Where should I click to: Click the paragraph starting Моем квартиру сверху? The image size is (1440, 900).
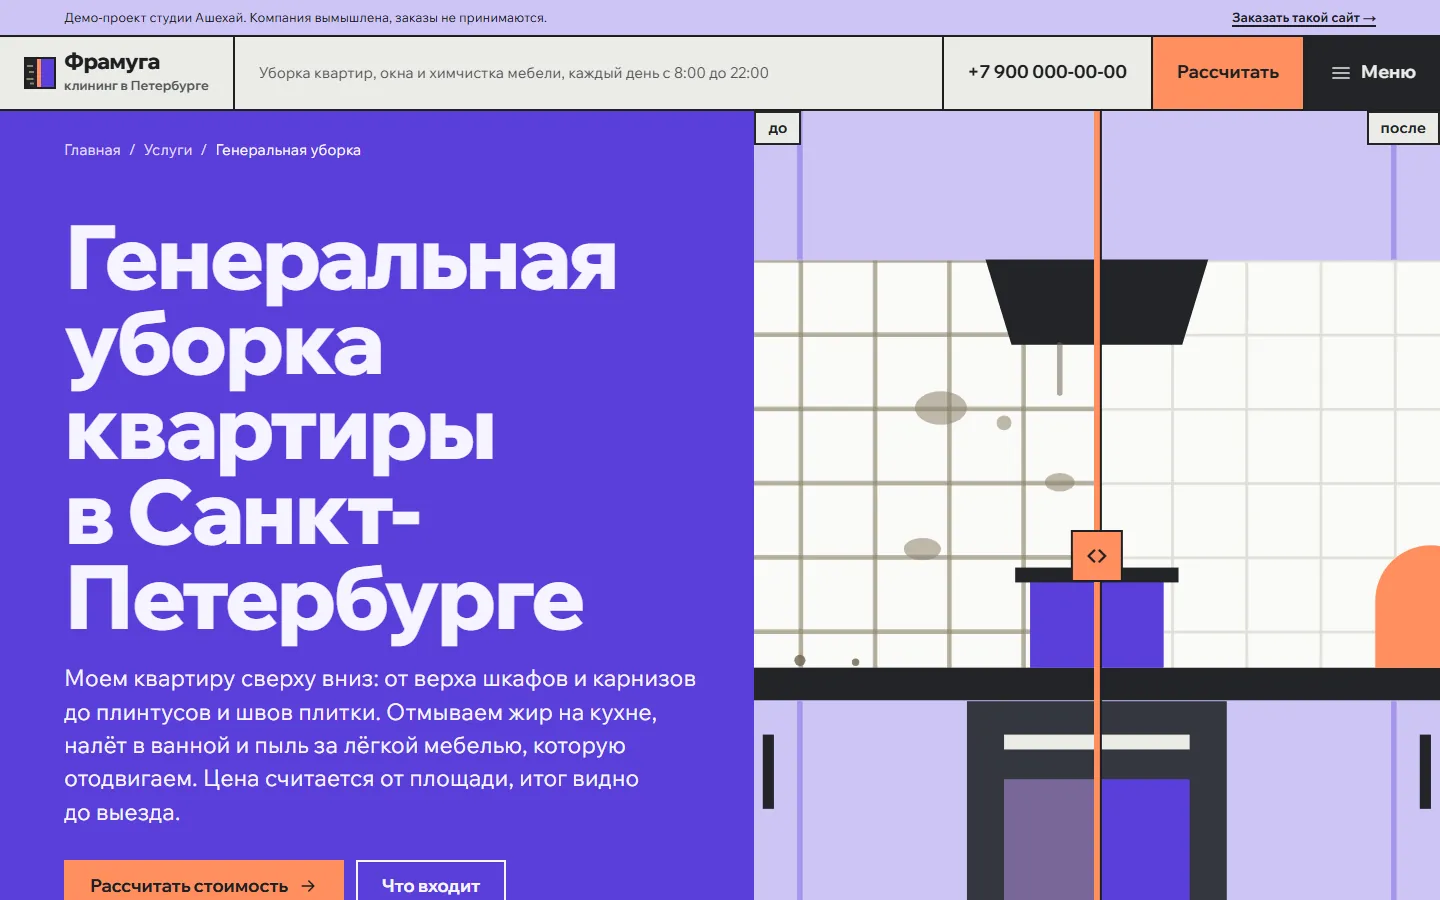(380, 745)
